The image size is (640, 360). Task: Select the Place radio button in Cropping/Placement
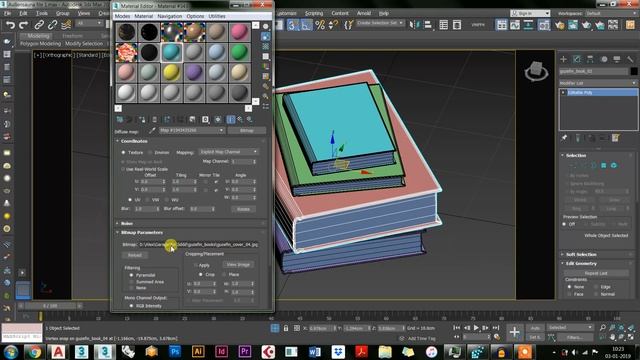tap(224, 274)
